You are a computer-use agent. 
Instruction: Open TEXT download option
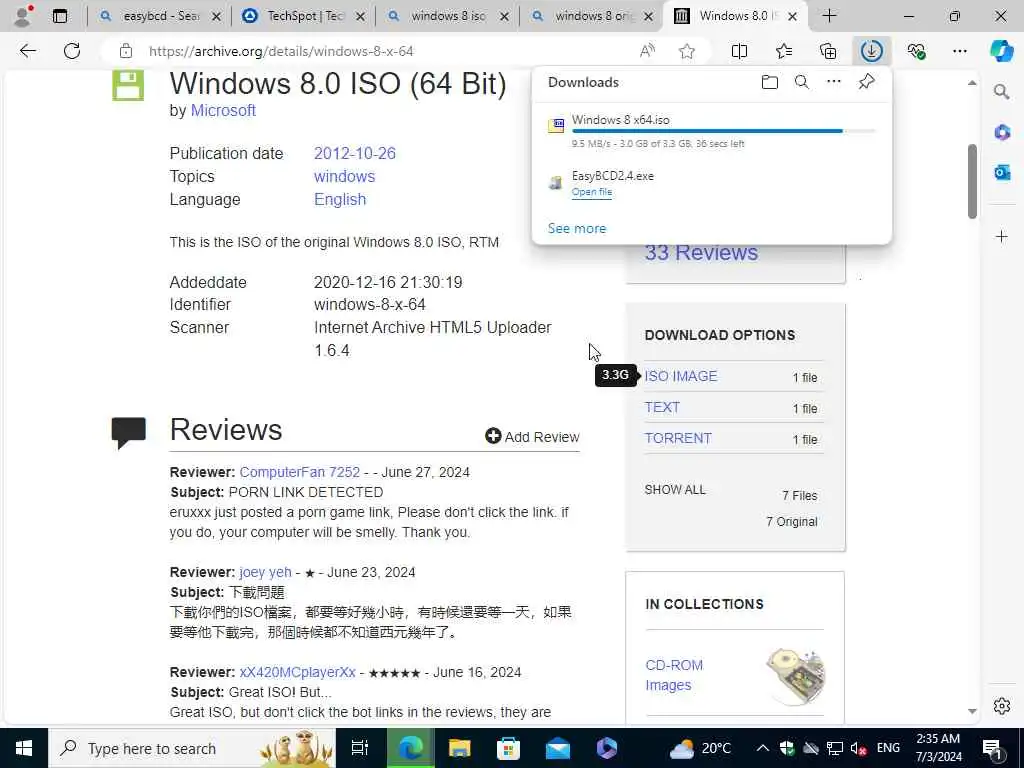click(662, 407)
